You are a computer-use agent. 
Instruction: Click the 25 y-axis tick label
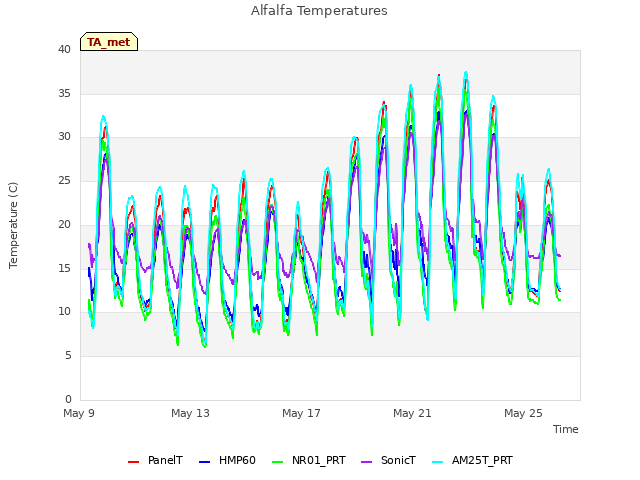point(64,180)
